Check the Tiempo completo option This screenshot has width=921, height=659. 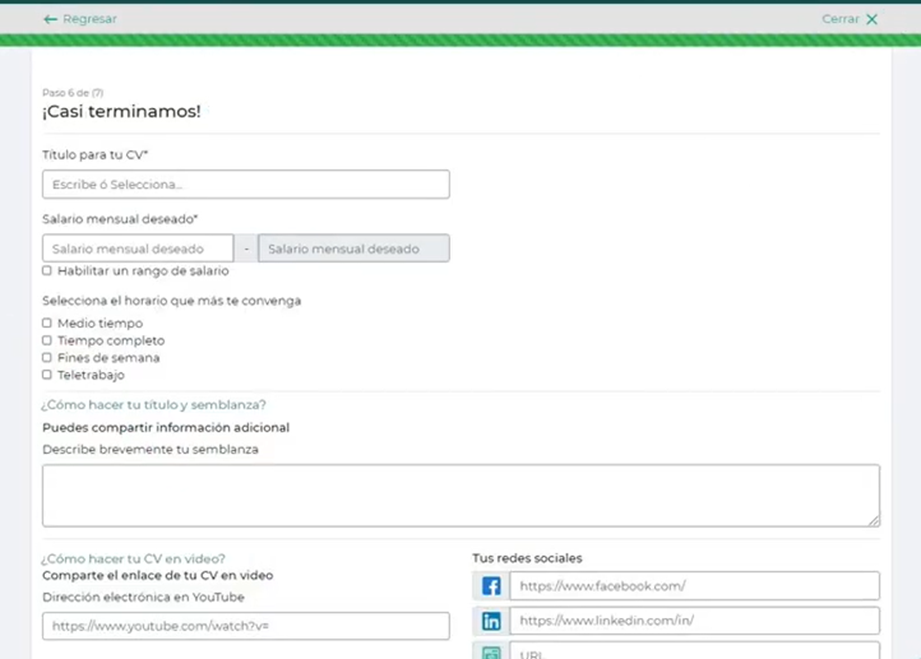point(47,340)
